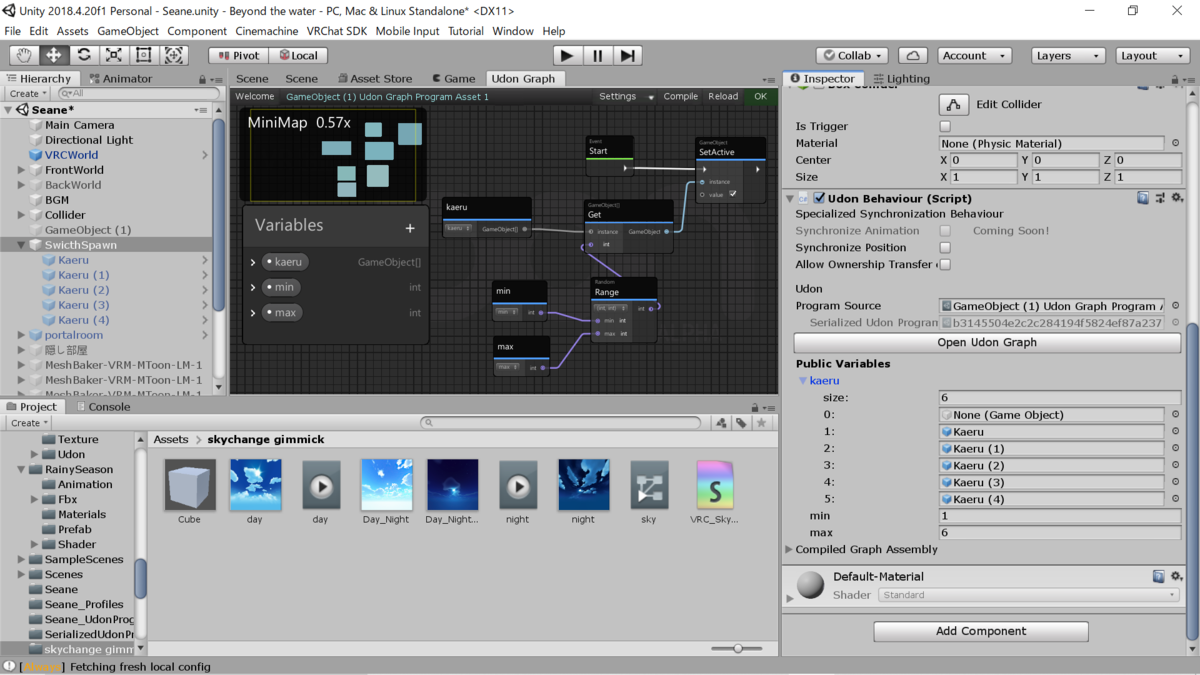The image size is (1200, 675).
Task: Select the Hand tool
Action: pyautogui.click(x=24, y=55)
